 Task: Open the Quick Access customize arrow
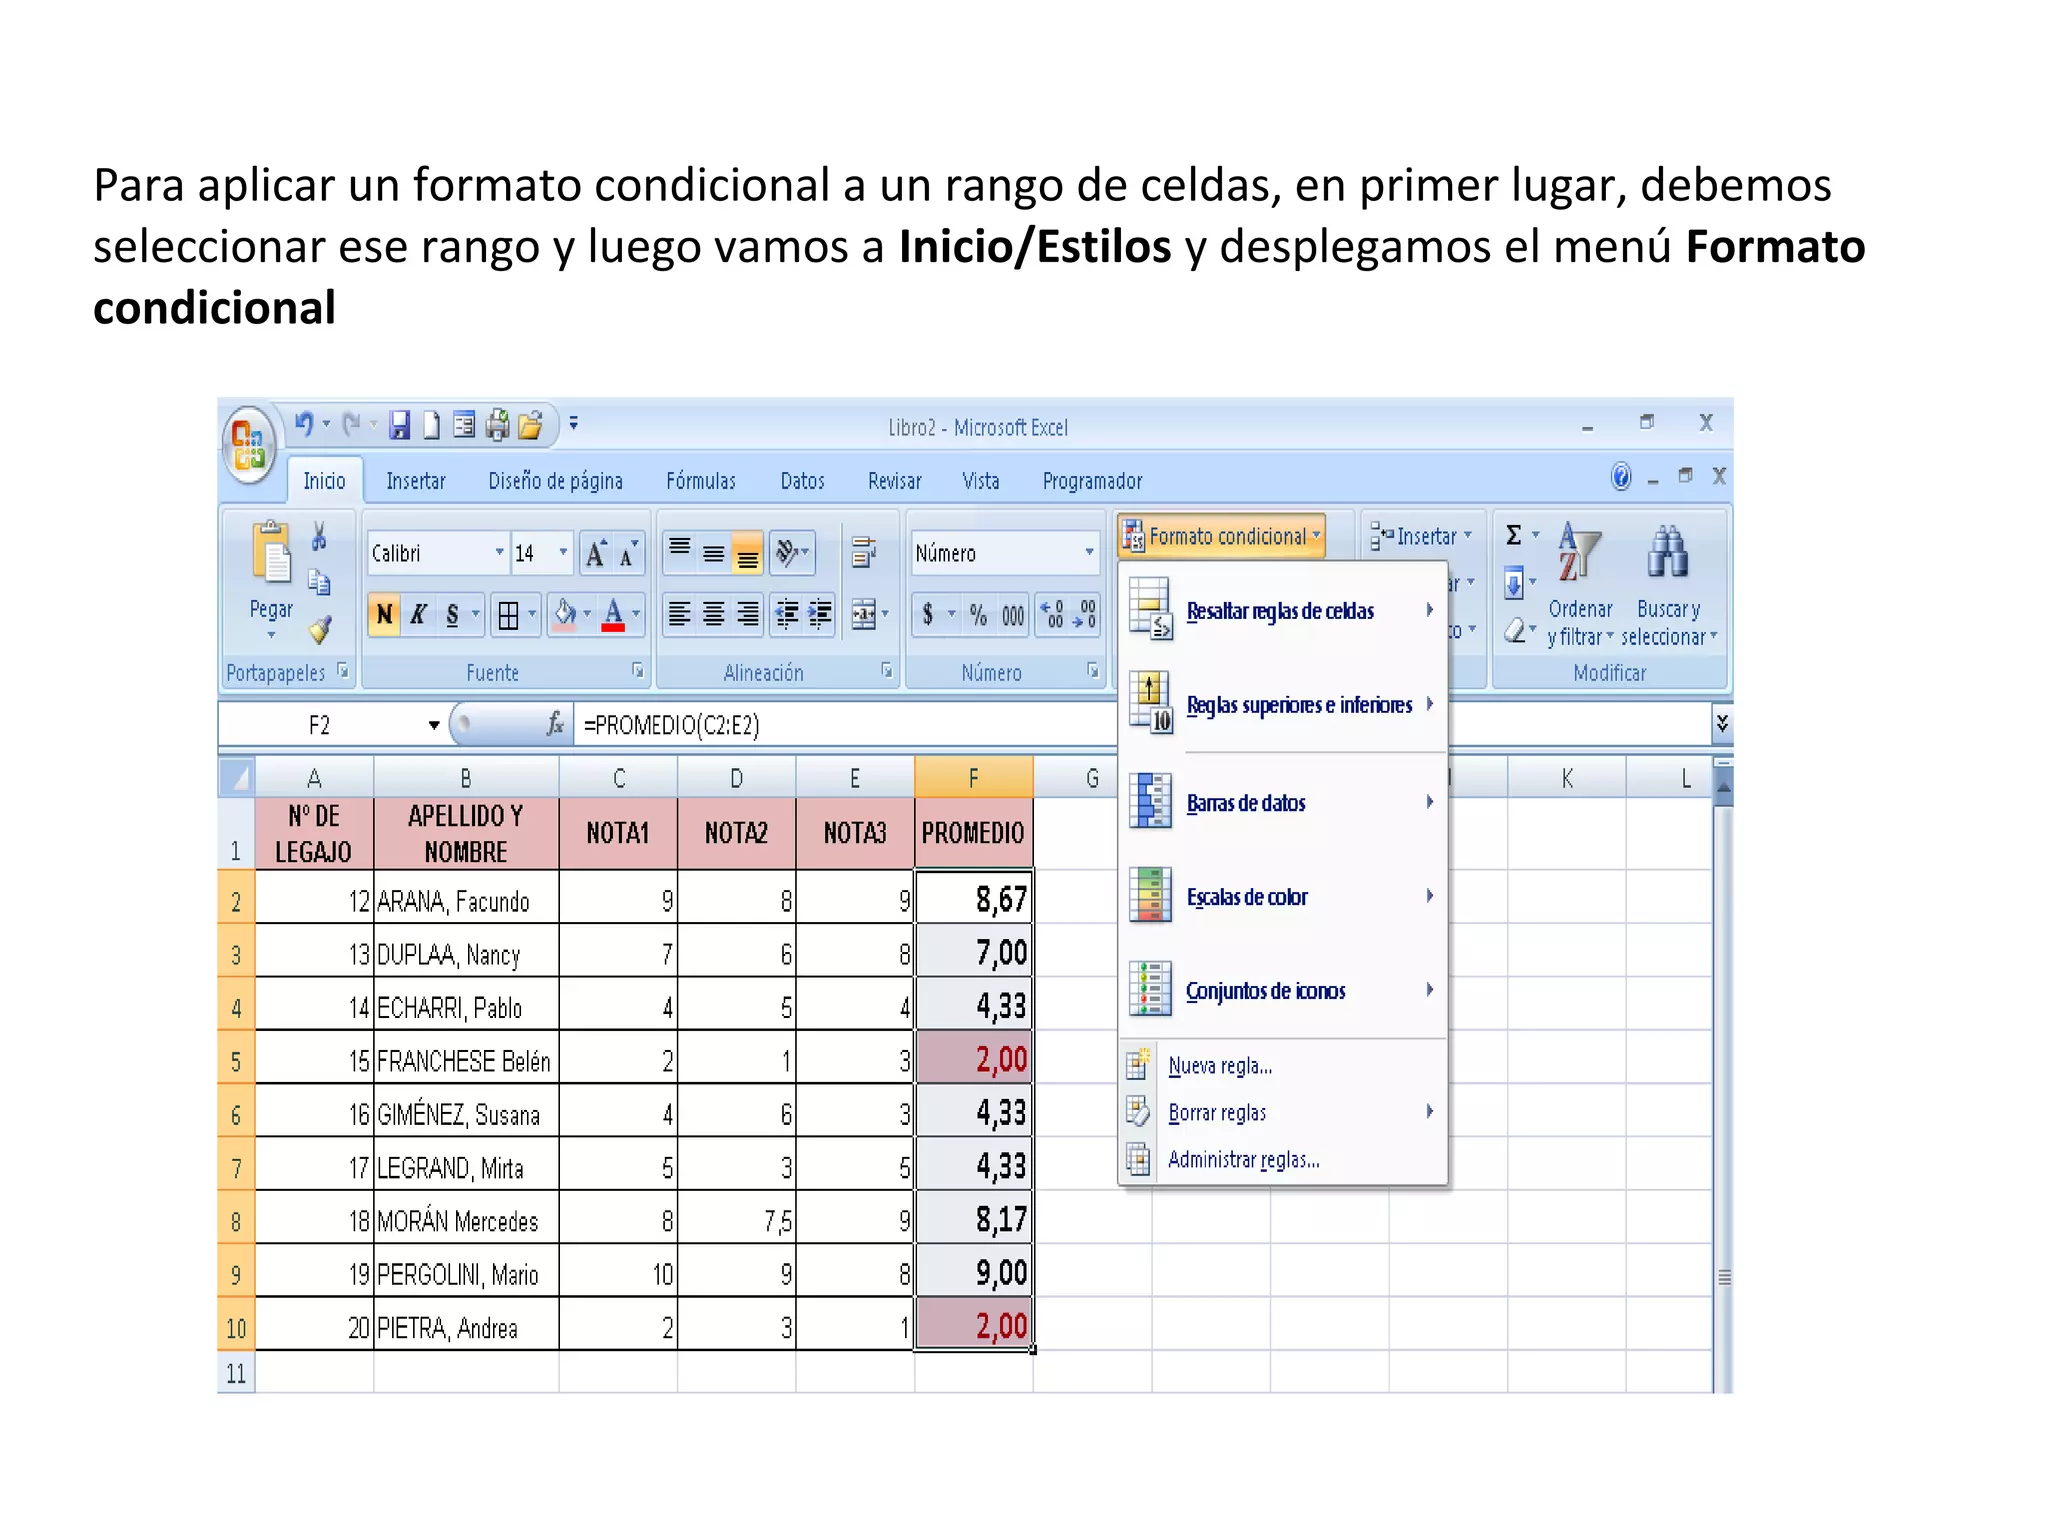574,424
